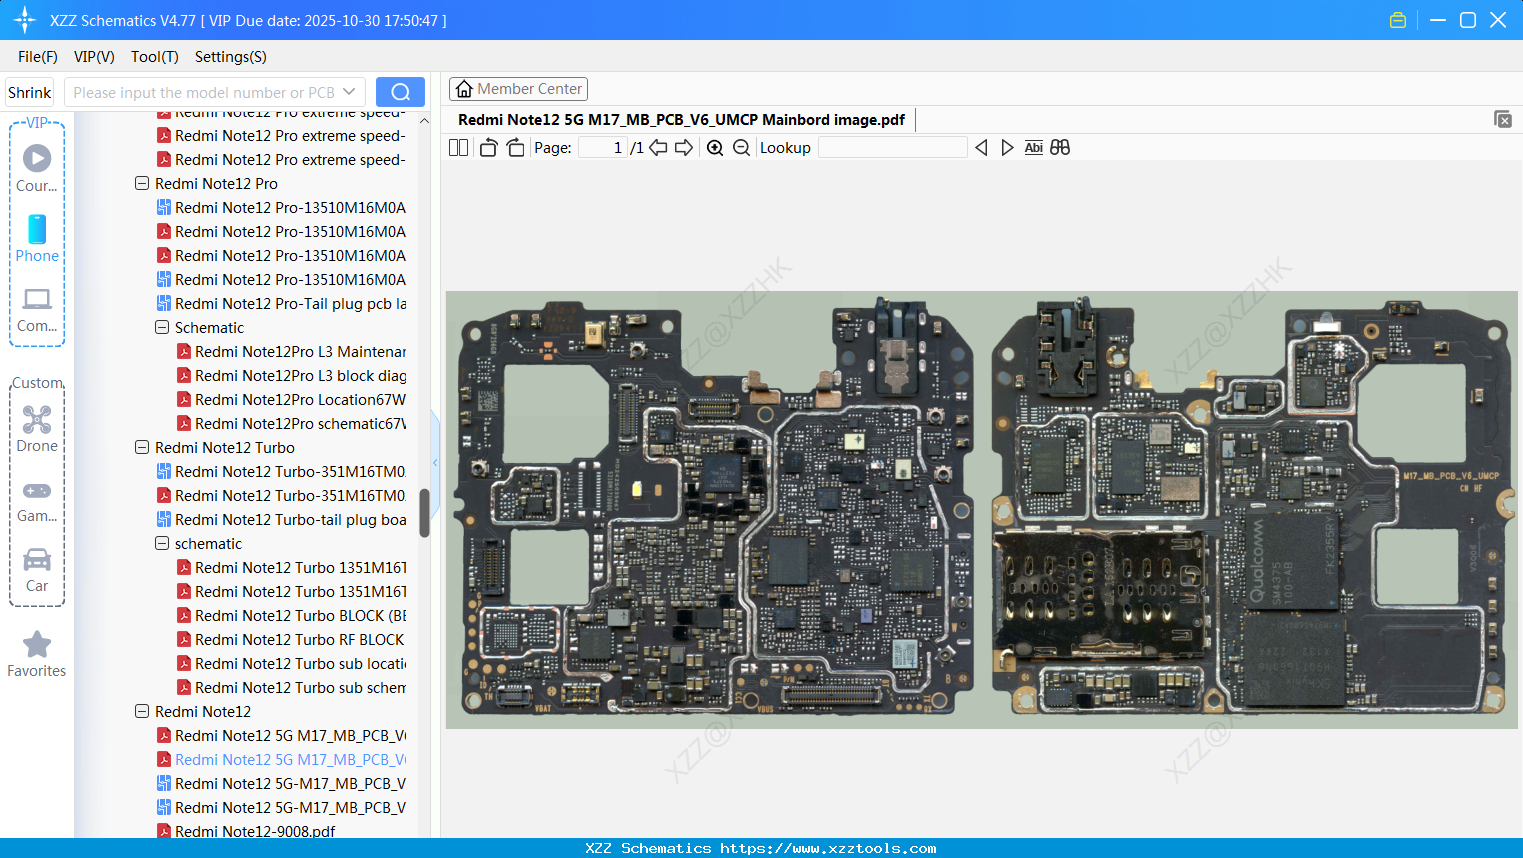1523x858 pixels.
Task: Click the Member Center button
Action: tap(518, 88)
